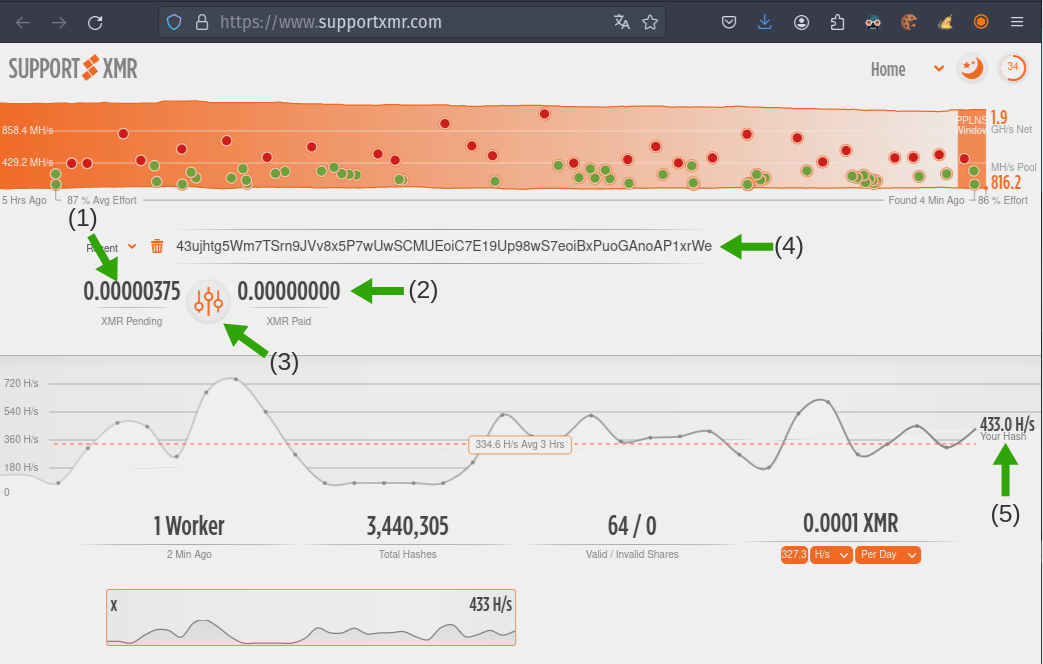Screen dimensions: 1043x664
Task: Click the wallet address input field
Action: tap(444, 246)
